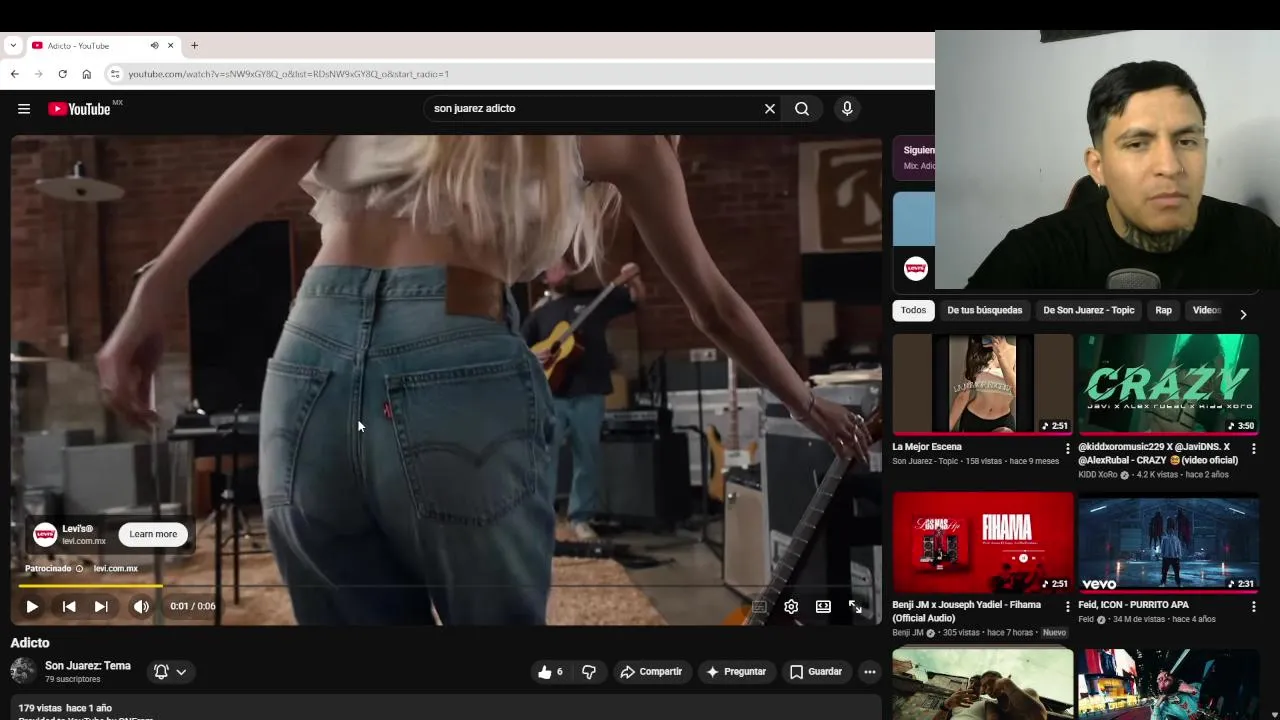The height and width of the screenshot is (720, 1280).
Task: View site information icon in address bar
Action: pos(115,74)
